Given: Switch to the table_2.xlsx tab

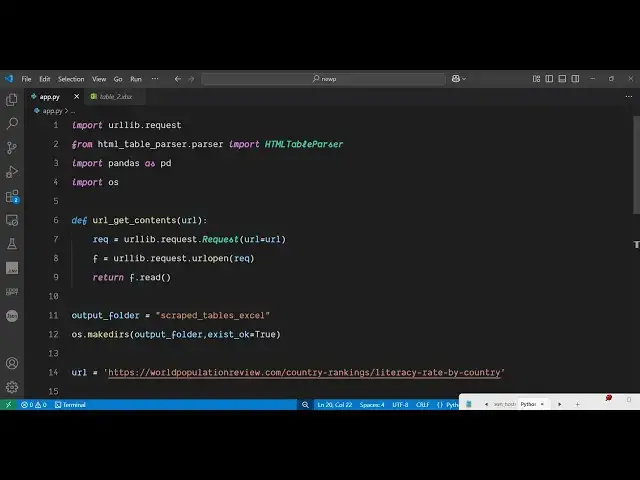Looking at the screenshot, I should tap(116, 97).
